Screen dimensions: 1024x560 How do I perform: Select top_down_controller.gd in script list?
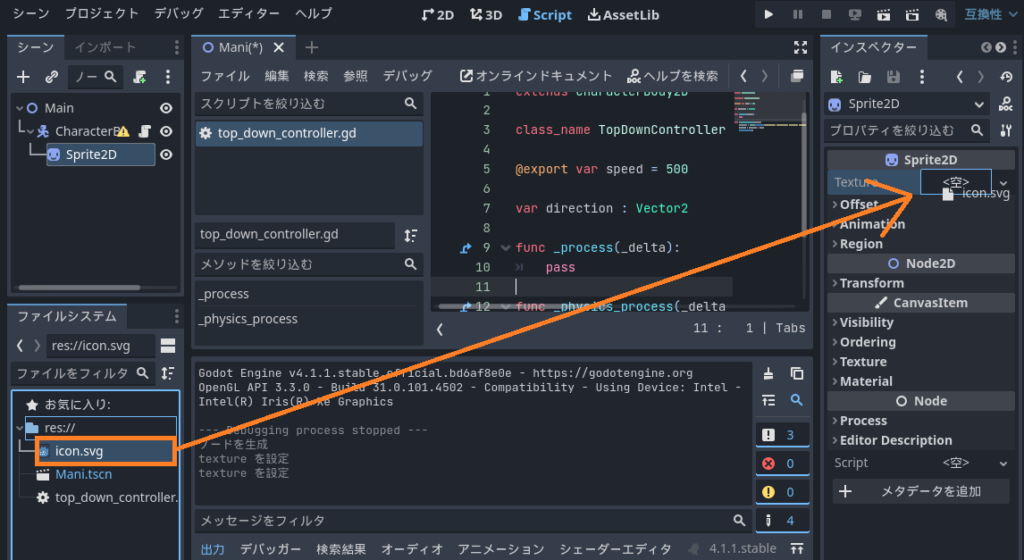click(x=309, y=133)
